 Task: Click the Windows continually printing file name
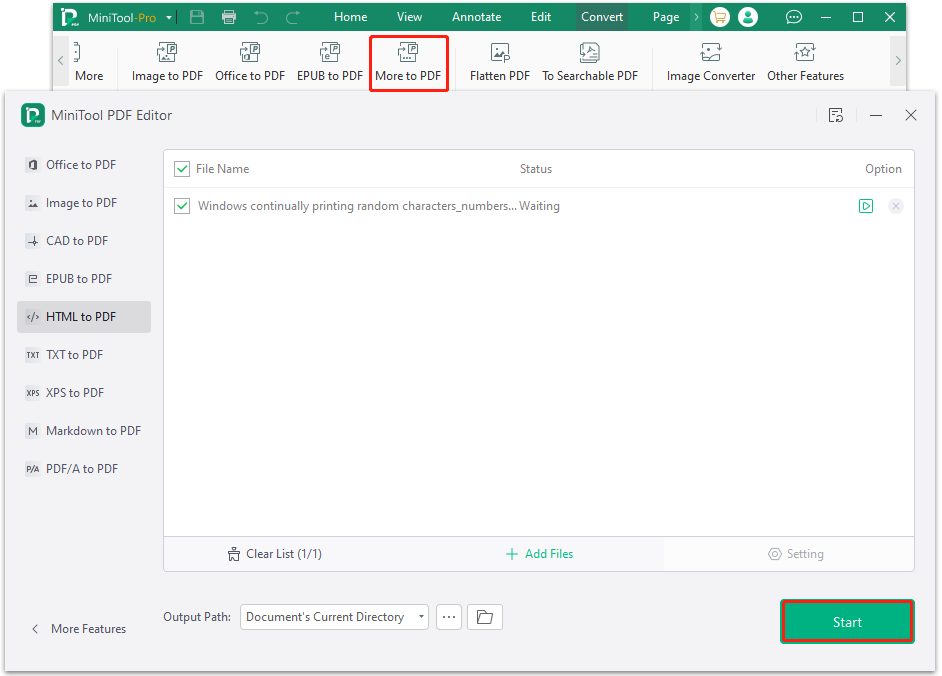357,206
